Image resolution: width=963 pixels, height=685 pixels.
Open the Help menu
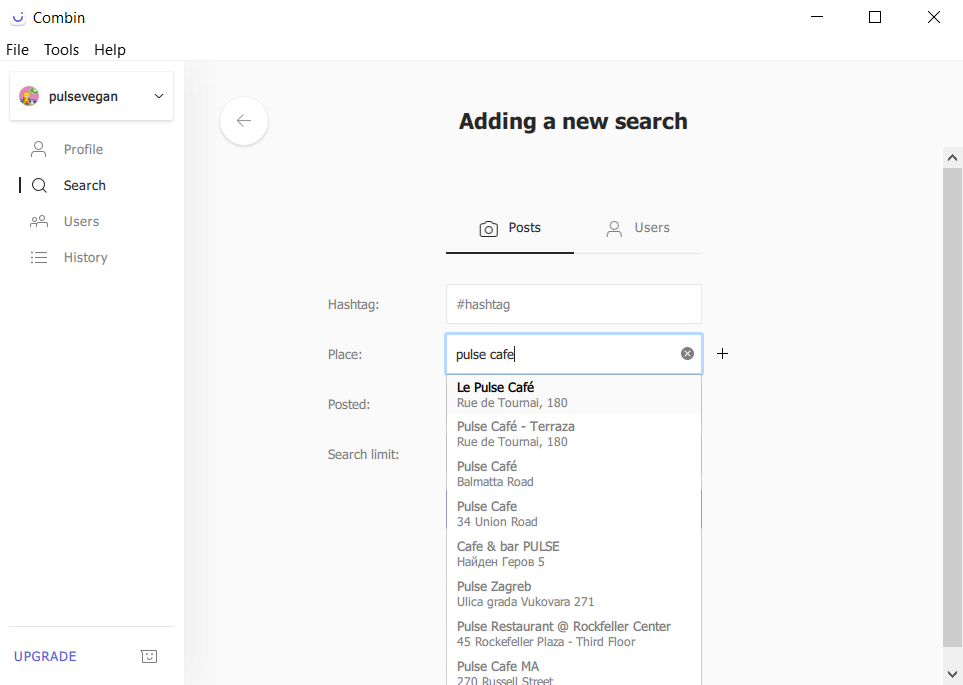(x=110, y=50)
